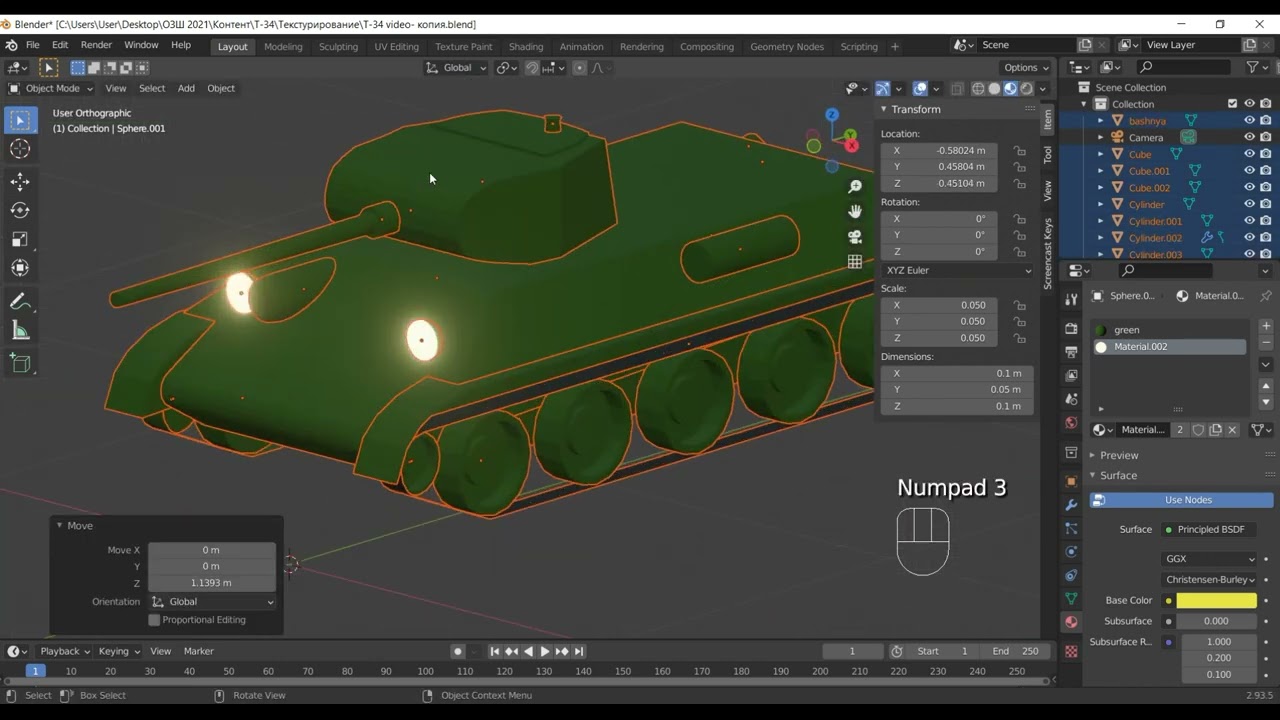Select the Select Box tool

coord(20,120)
